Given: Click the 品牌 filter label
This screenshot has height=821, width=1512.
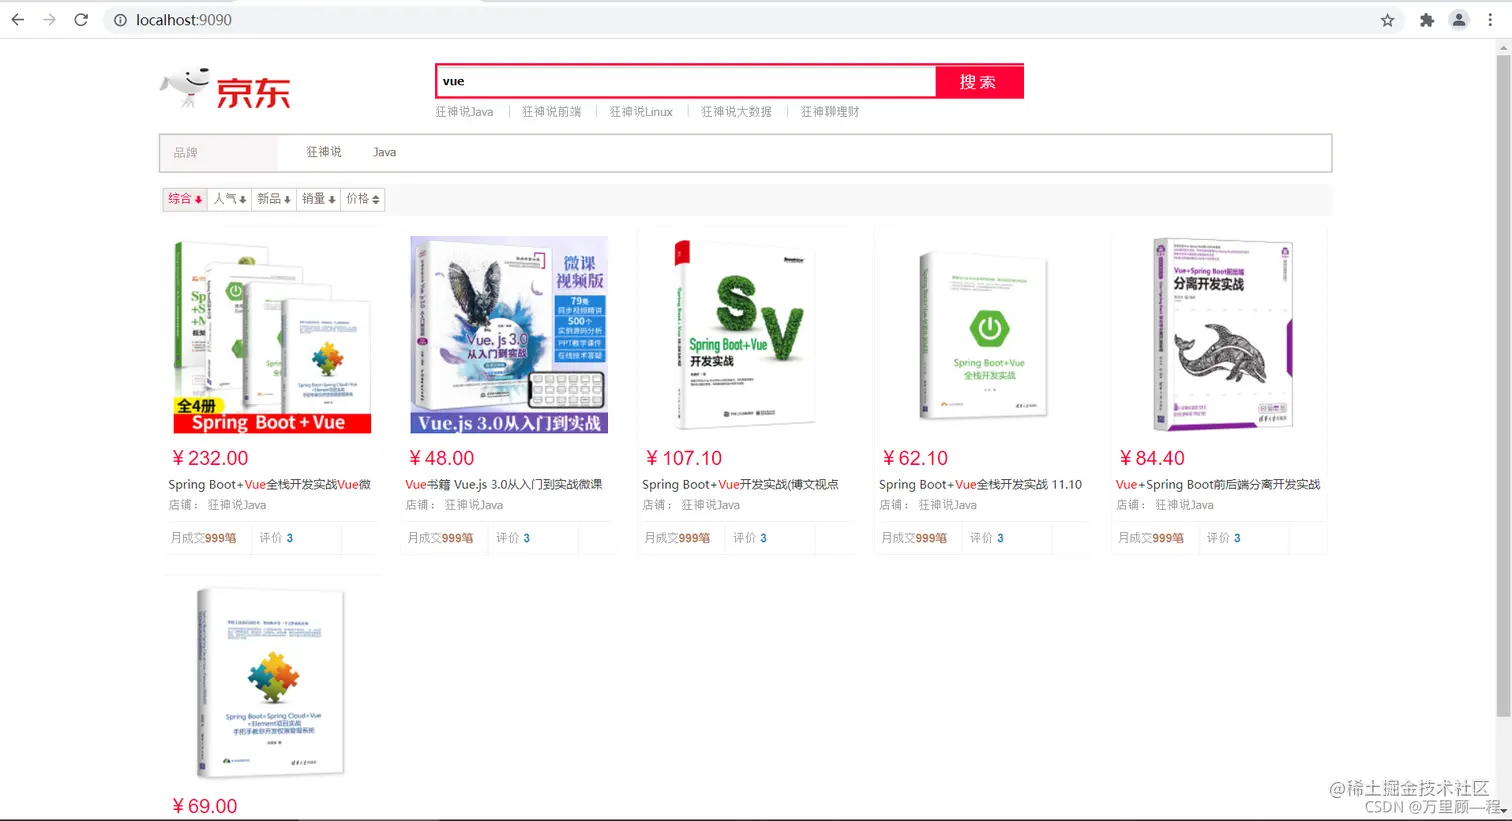Looking at the screenshot, I should click(186, 153).
